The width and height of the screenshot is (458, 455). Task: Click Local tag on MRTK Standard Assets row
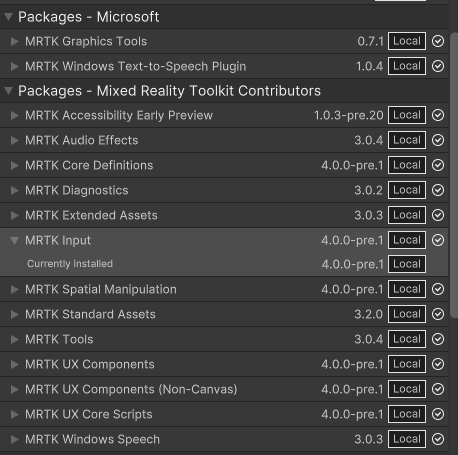tap(407, 314)
